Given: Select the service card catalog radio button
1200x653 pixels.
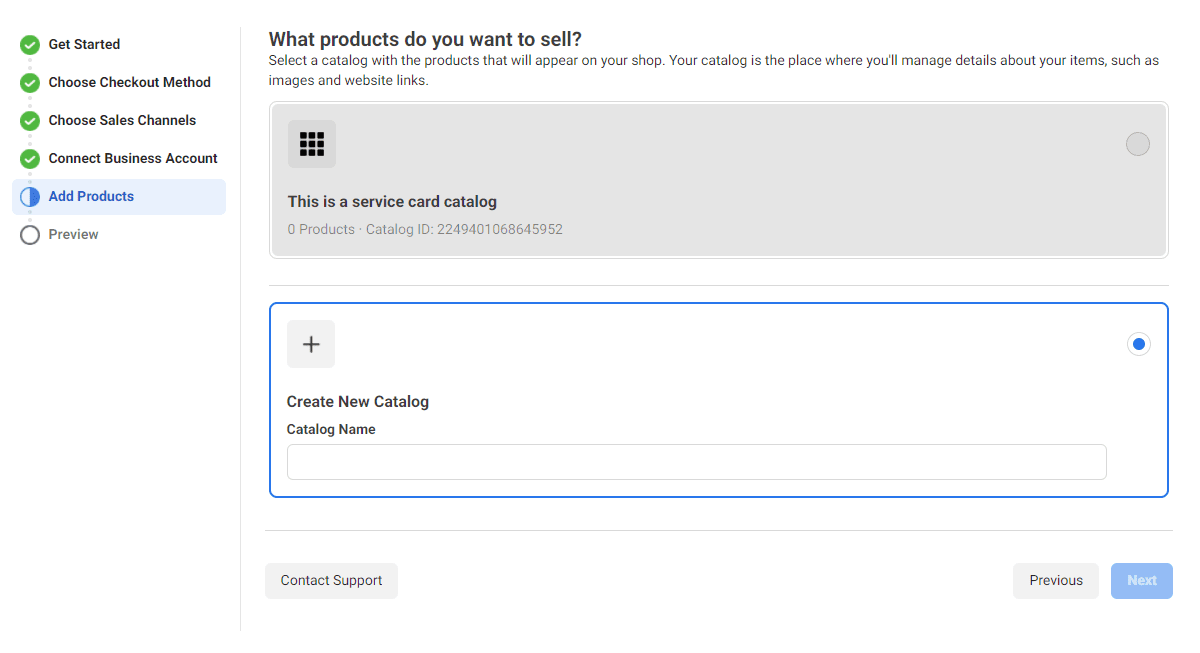Looking at the screenshot, I should tap(1138, 144).
